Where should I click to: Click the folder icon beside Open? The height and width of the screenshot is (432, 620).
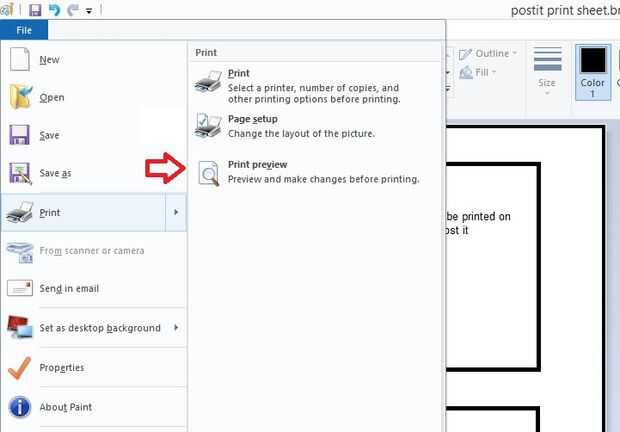tap(21, 96)
